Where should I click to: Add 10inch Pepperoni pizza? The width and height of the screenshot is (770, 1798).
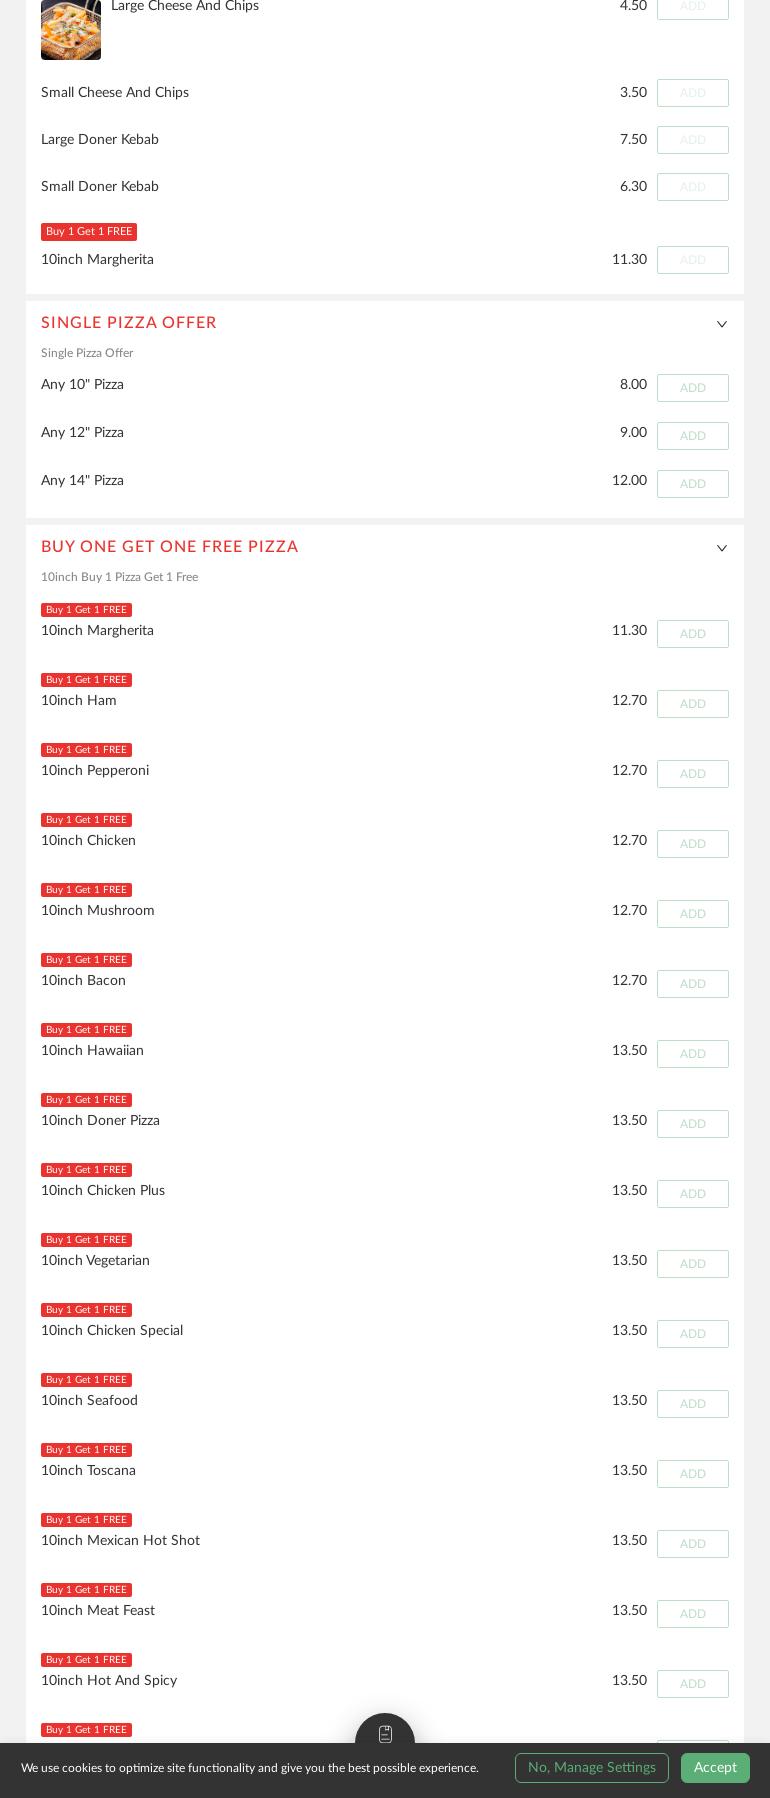click(692, 774)
